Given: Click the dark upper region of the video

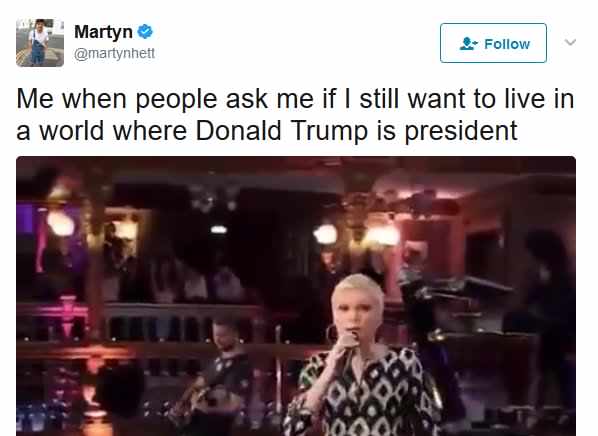Looking at the screenshot, I should click(296, 172).
